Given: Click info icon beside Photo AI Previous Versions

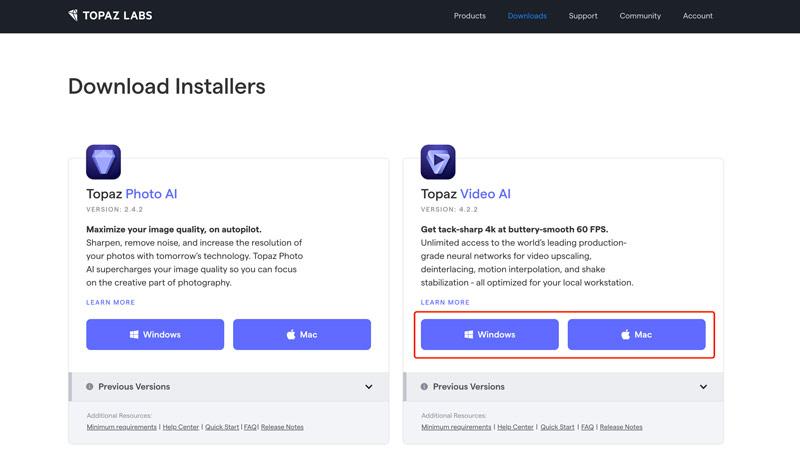Looking at the screenshot, I should (x=90, y=387).
